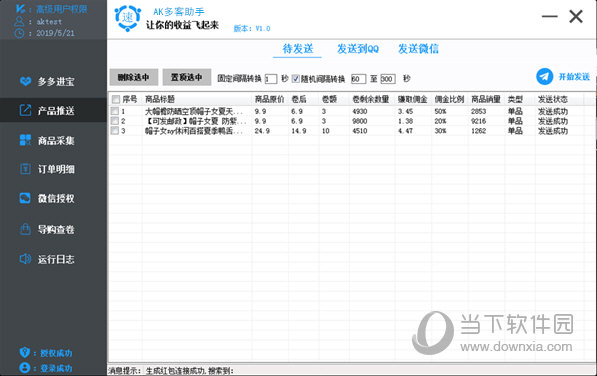Click the 置顶选中 button
597x376 pixels.
pos(187,77)
